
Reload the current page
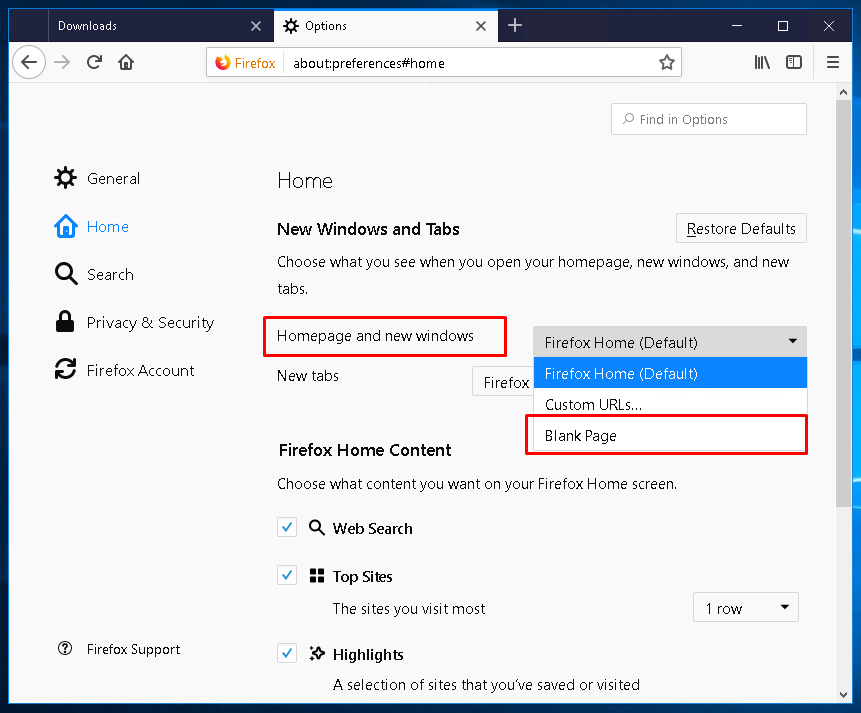tap(94, 62)
